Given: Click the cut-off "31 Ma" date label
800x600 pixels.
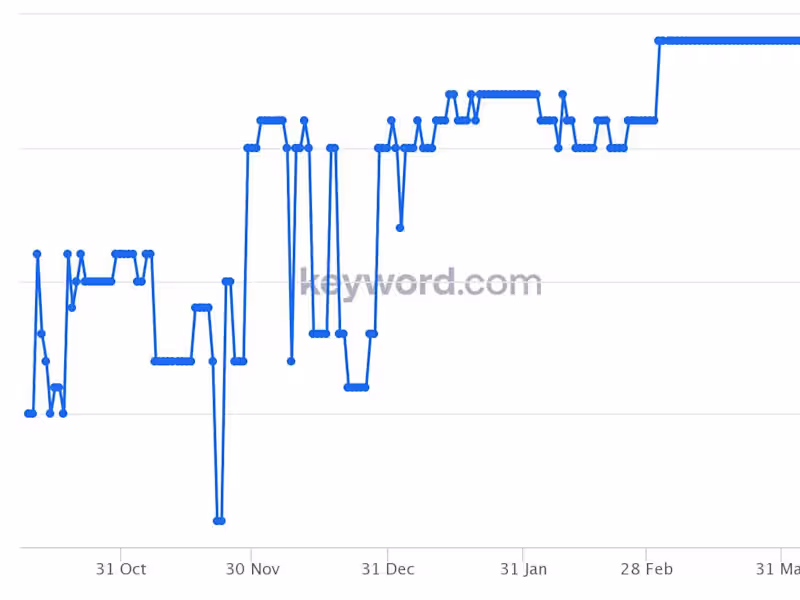Looking at the screenshot, I should pyautogui.click(x=777, y=569).
